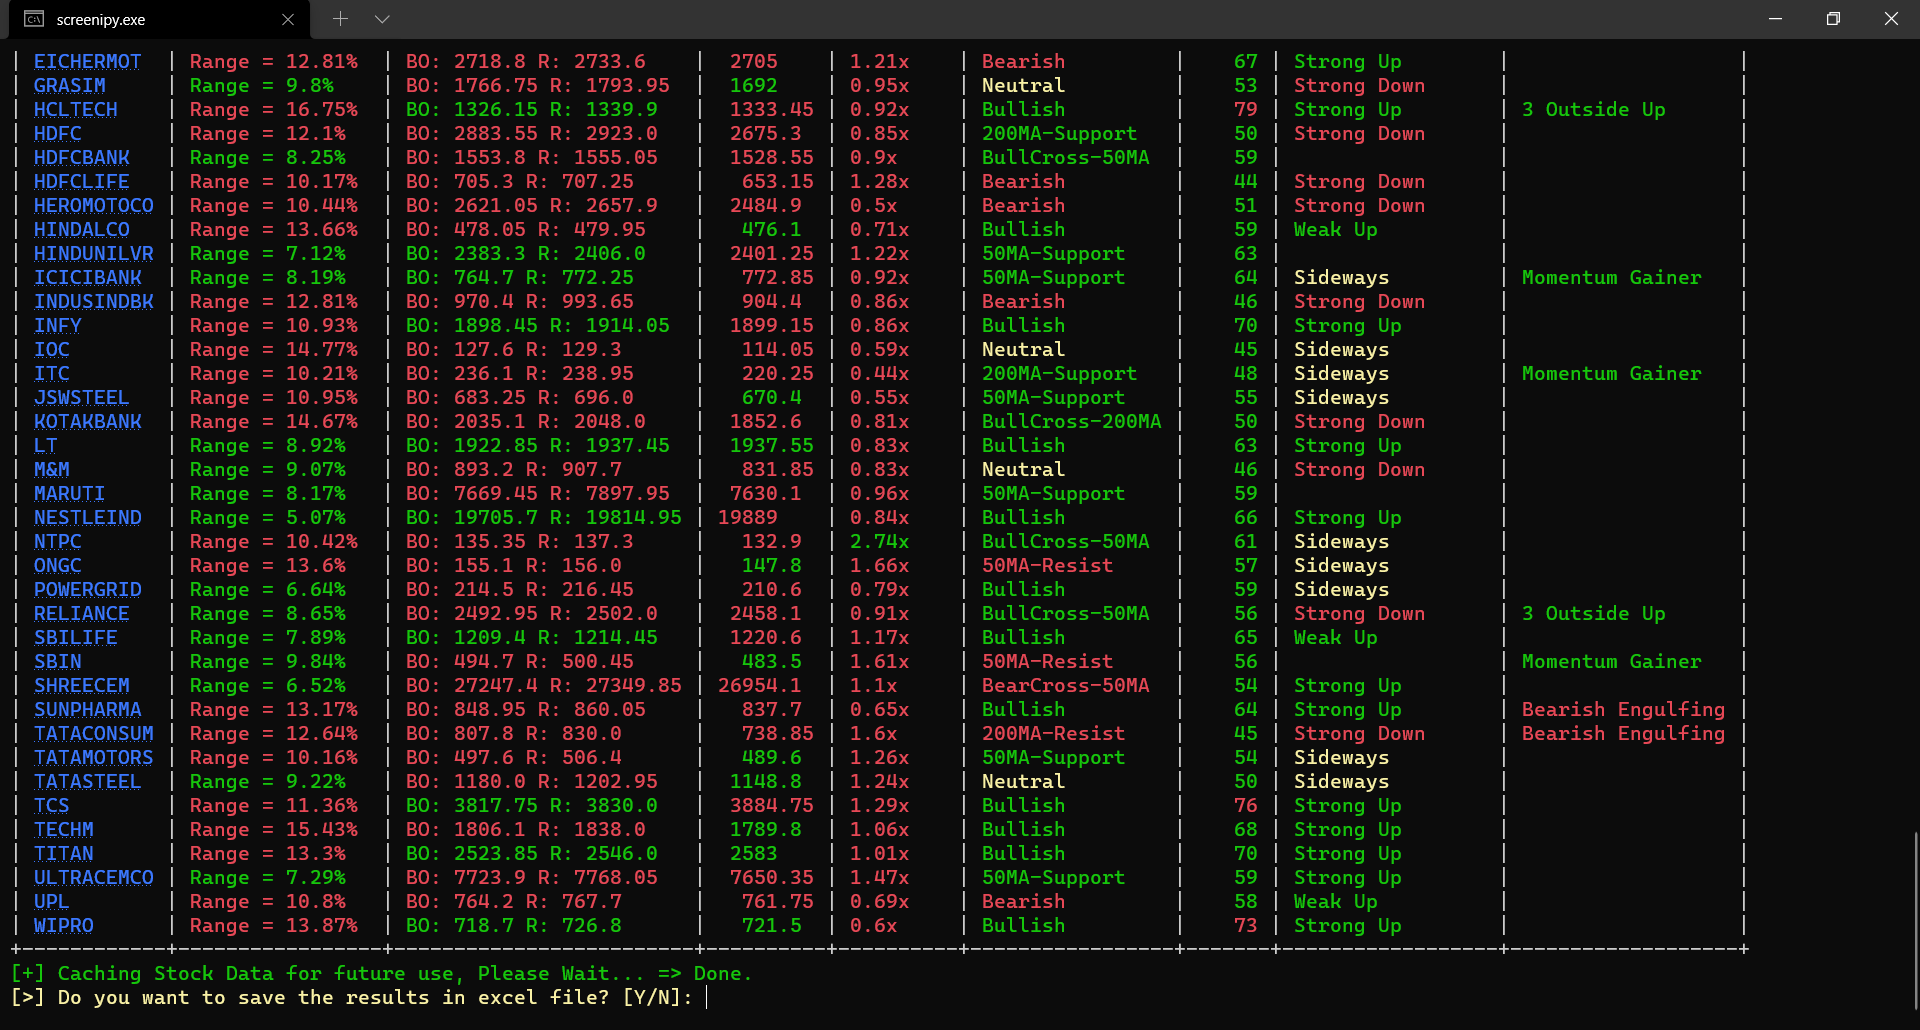Open the HINDALCO stock link
This screenshot has height=1030, width=1920.
point(82,230)
